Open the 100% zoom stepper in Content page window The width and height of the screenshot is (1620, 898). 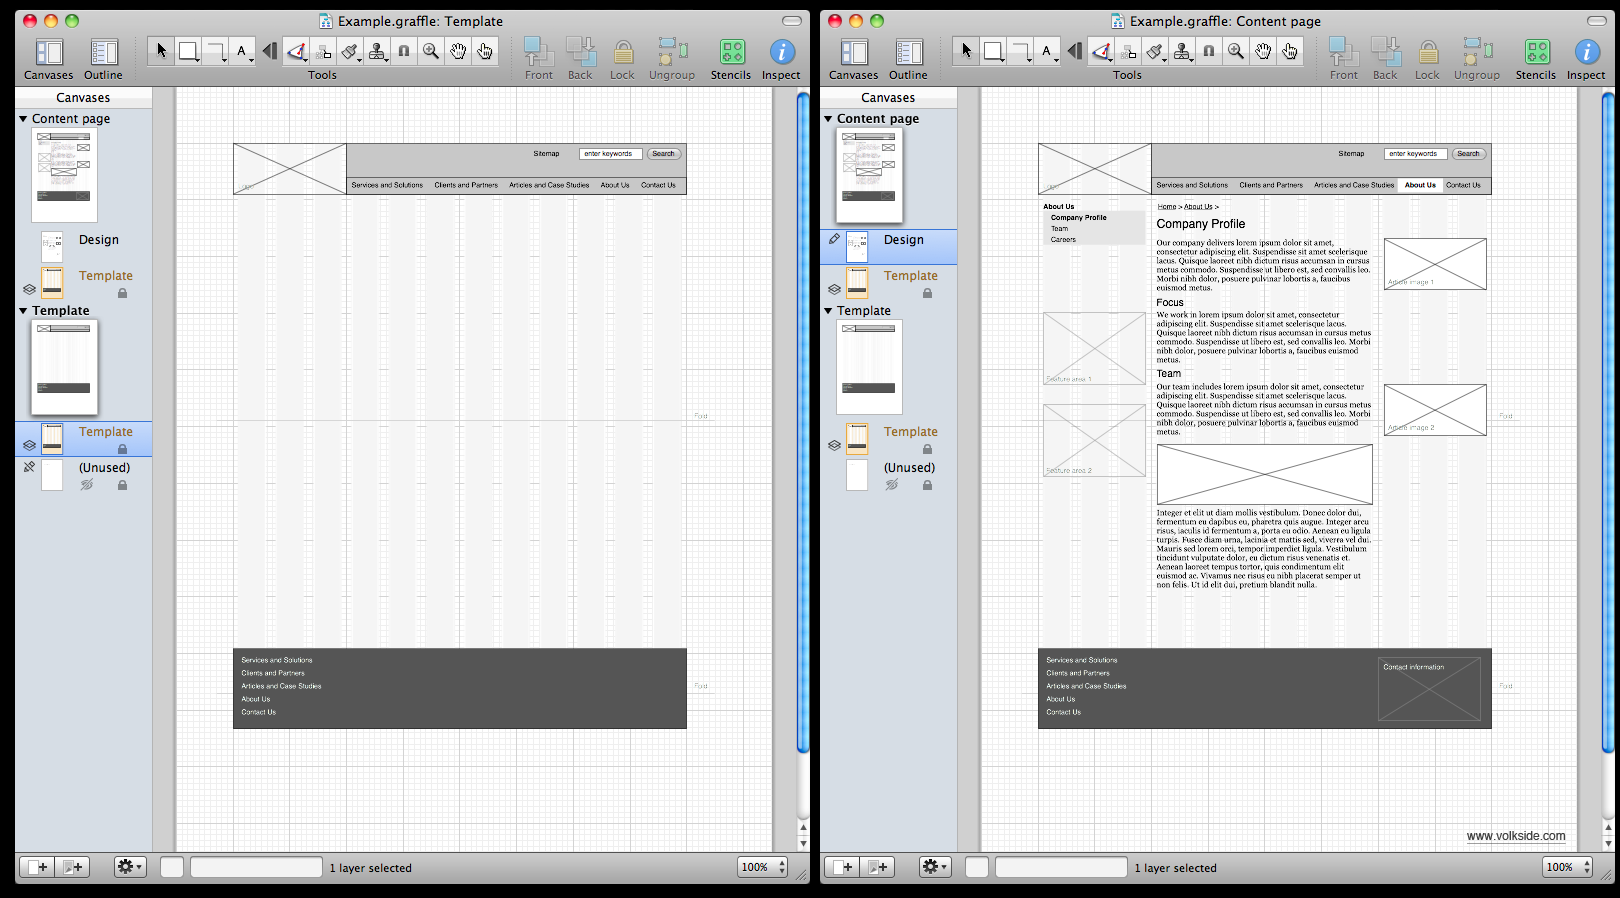point(1568,867)
